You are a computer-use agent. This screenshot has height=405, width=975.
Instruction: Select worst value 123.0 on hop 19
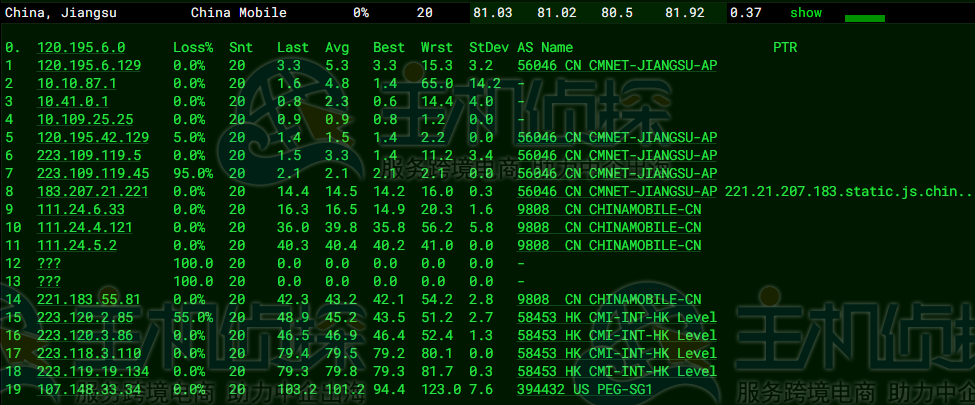441,390
